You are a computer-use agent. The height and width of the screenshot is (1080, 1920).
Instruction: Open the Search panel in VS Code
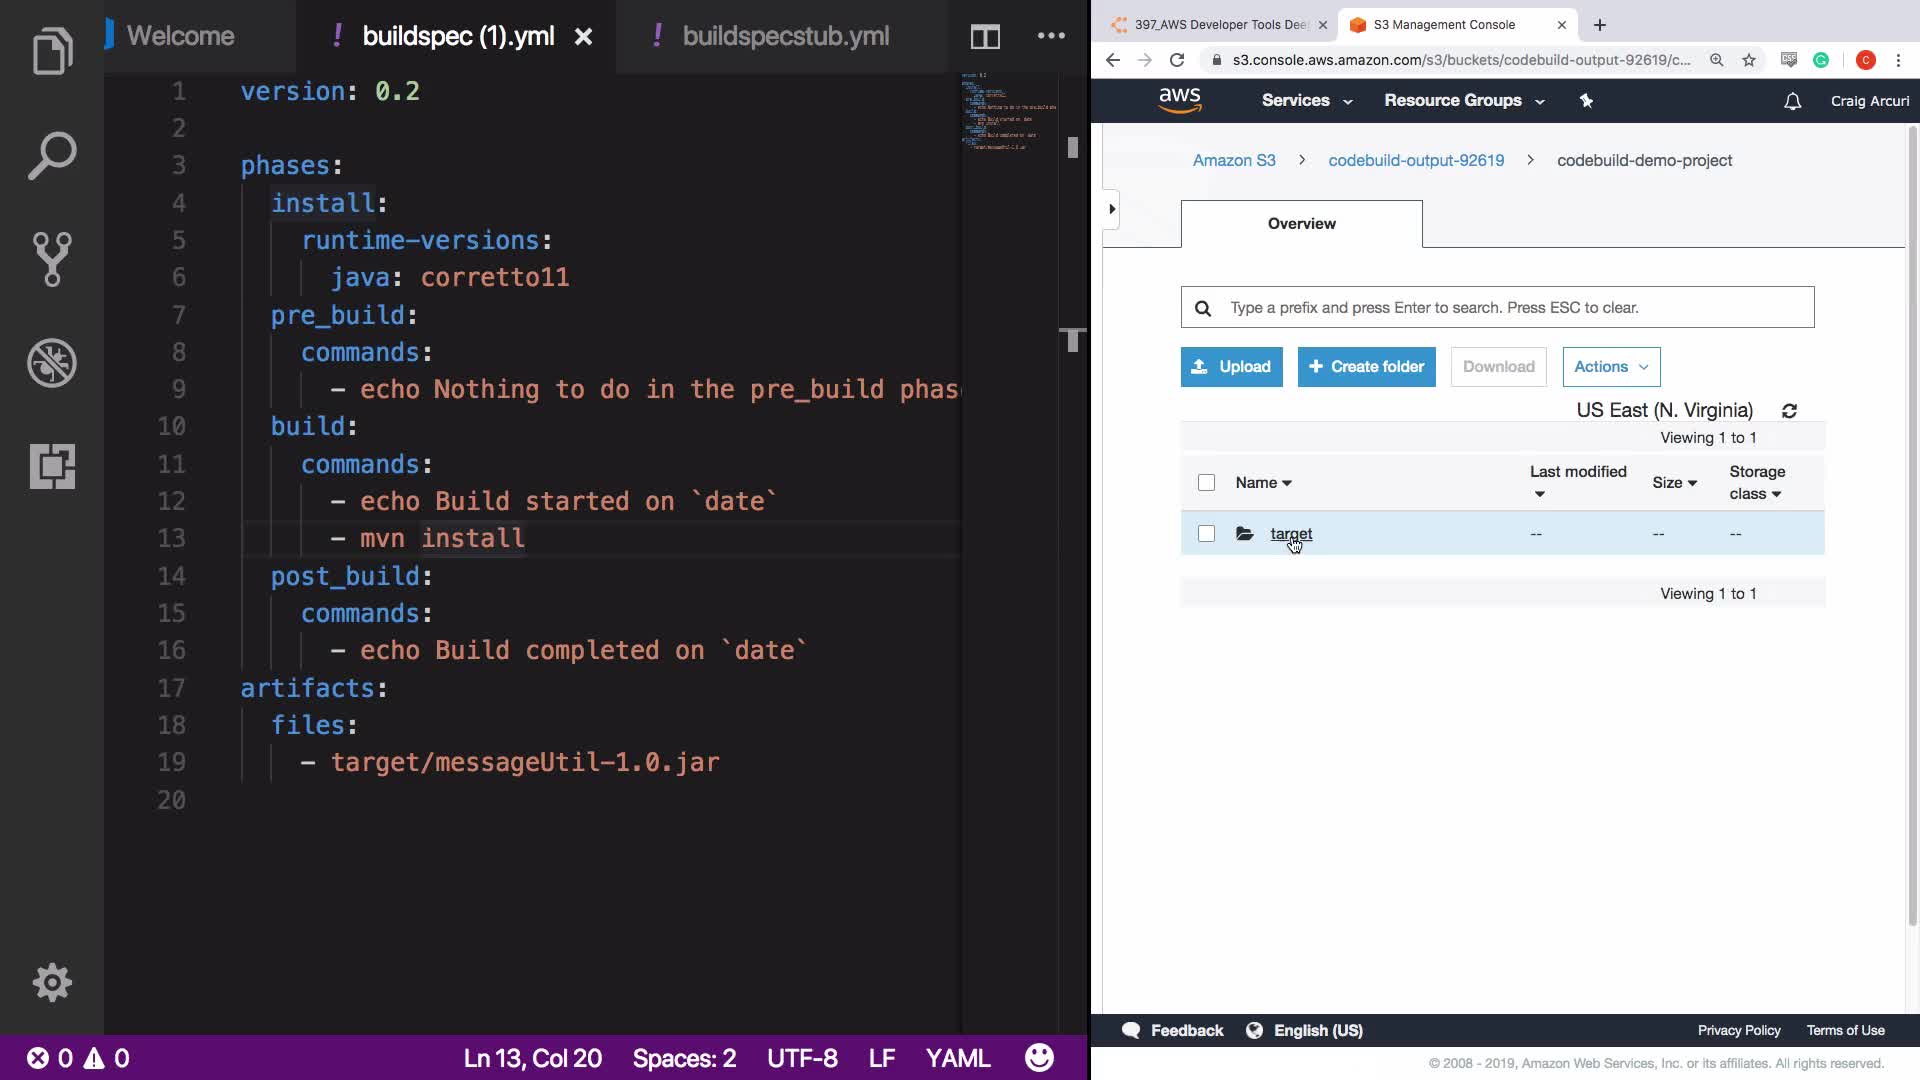[x=52, y=156]
